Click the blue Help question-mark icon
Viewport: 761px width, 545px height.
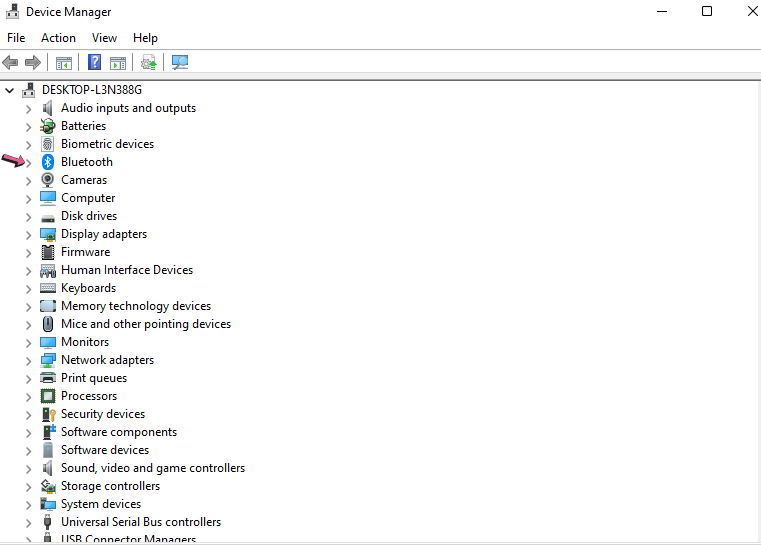(94, 62)
